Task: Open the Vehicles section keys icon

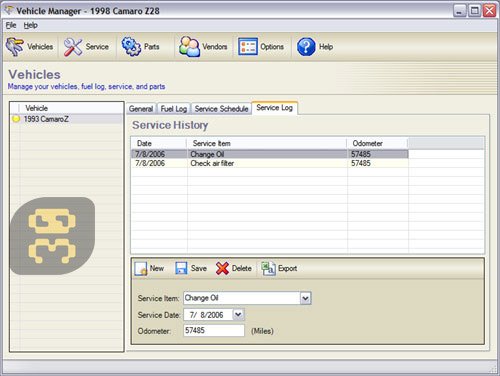Action: (15, 47)
